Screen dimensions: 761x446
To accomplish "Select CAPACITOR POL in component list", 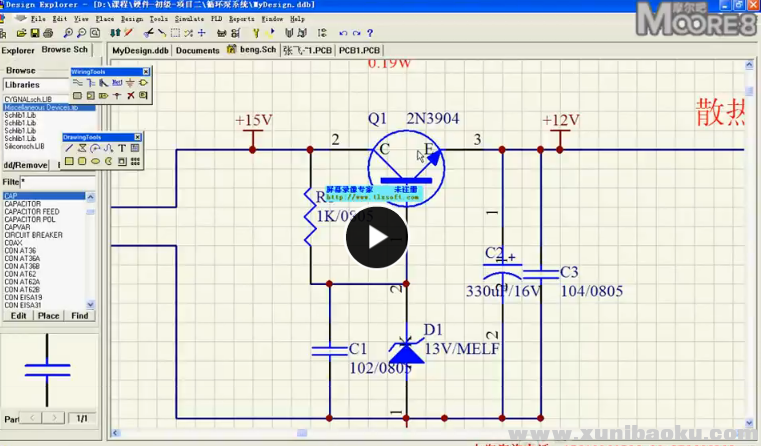I will [x=31, y=219].
